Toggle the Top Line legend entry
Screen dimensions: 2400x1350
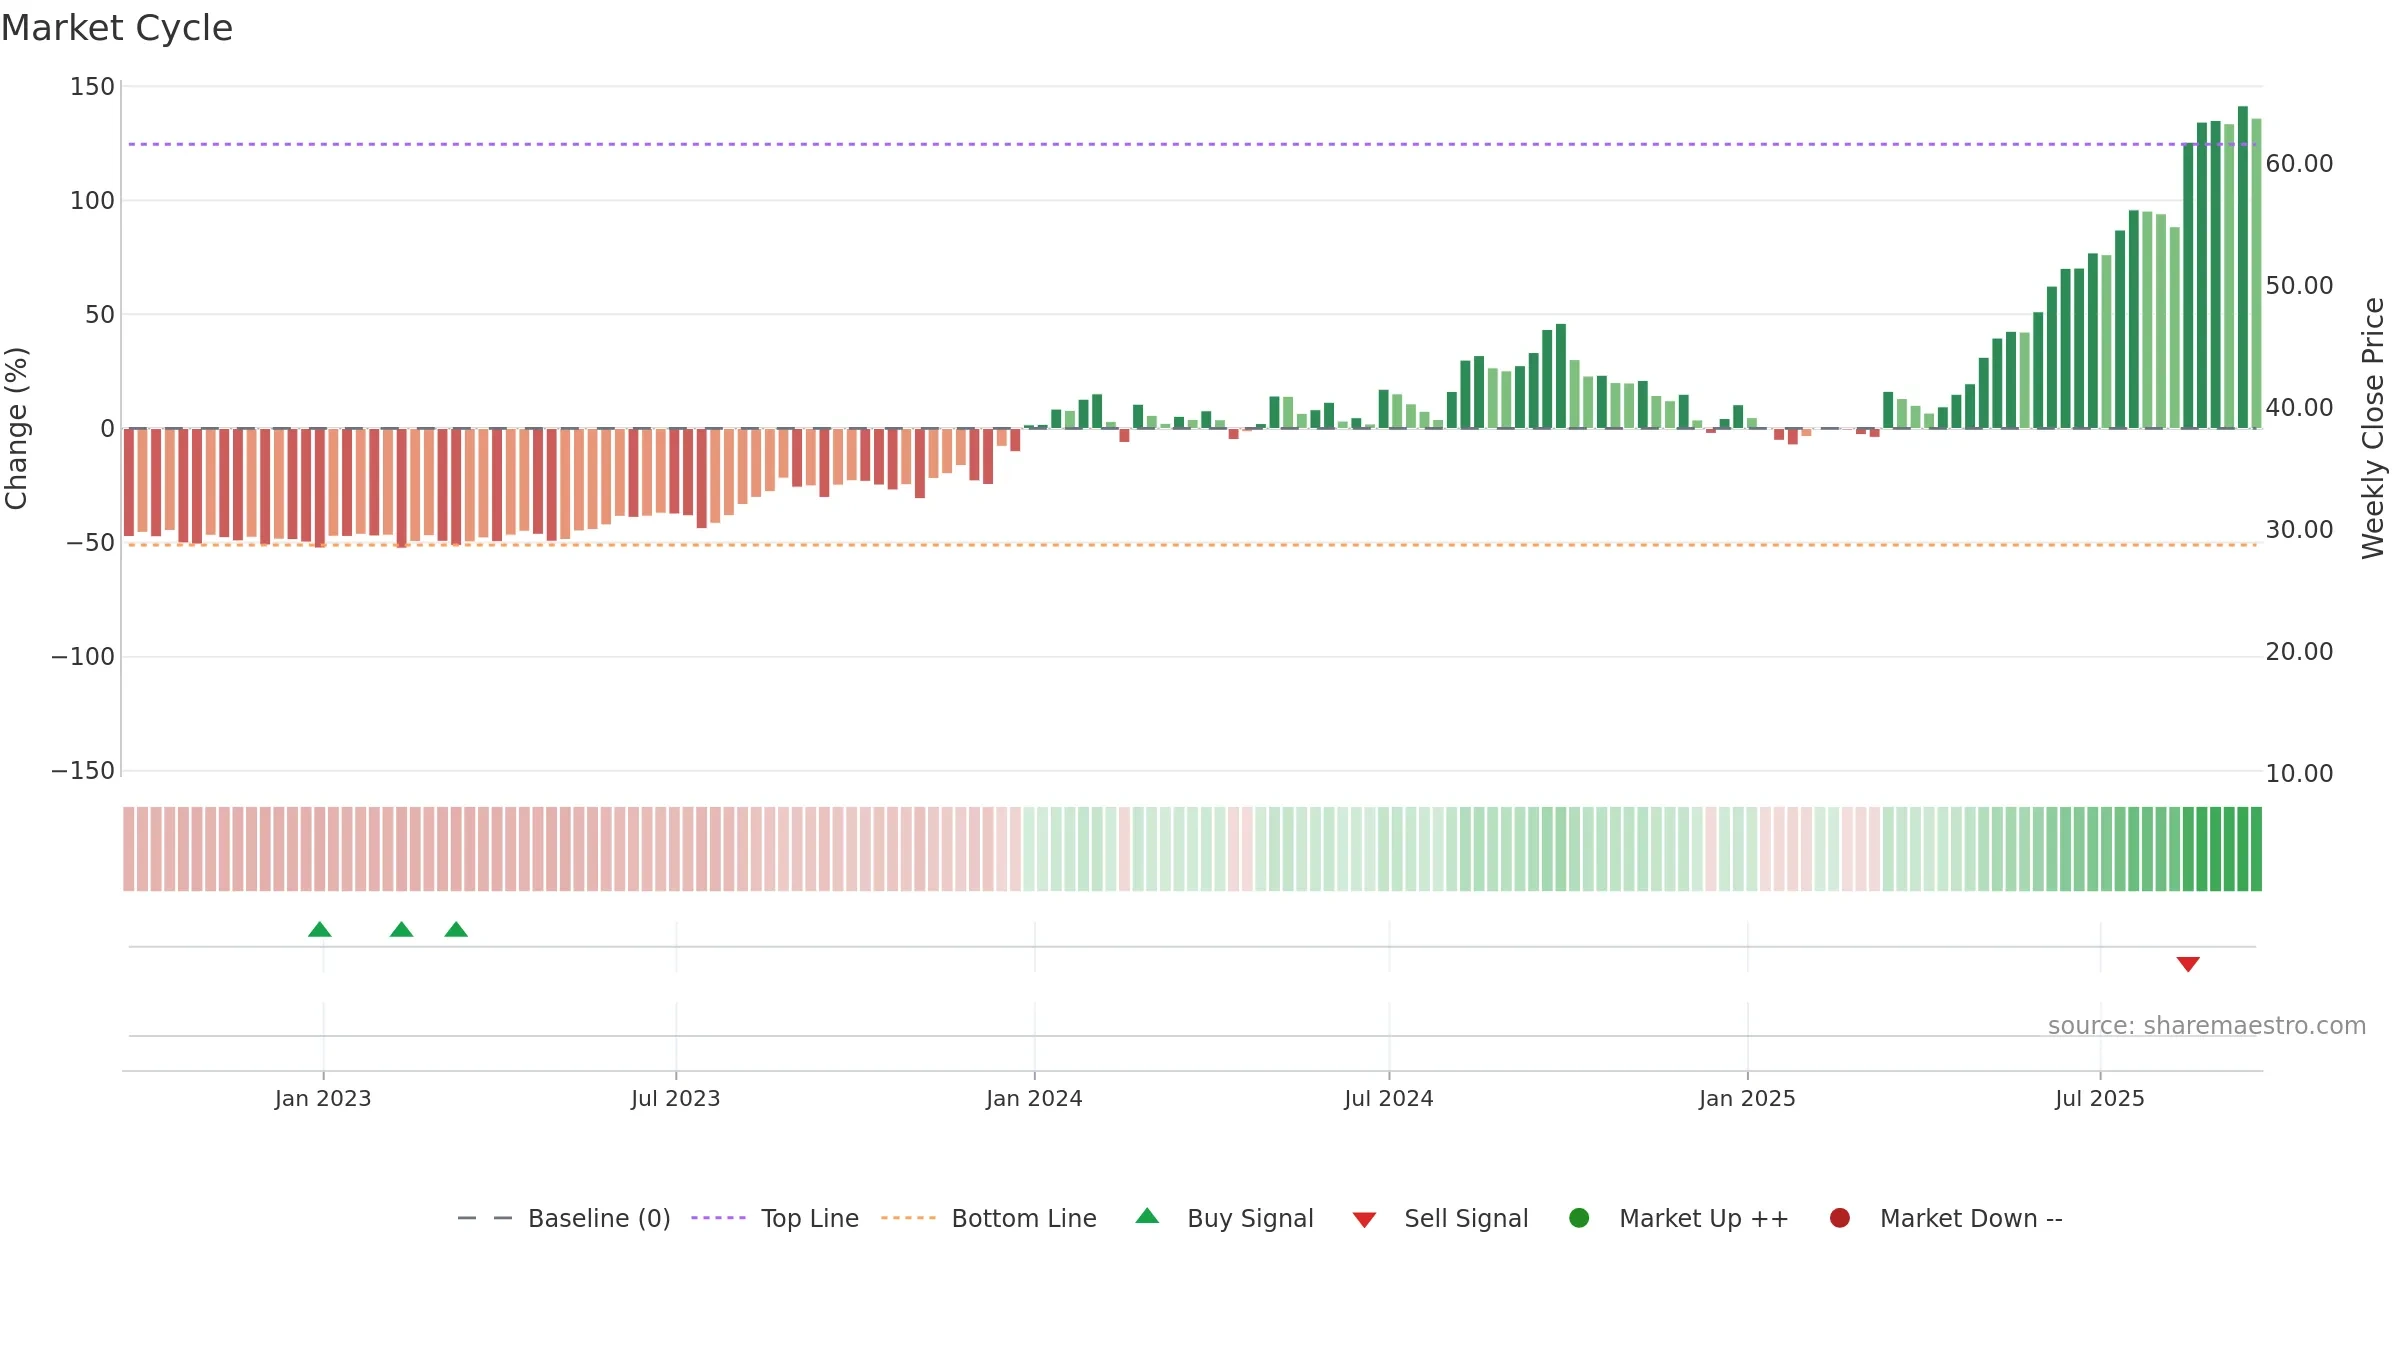[775, 1218]
